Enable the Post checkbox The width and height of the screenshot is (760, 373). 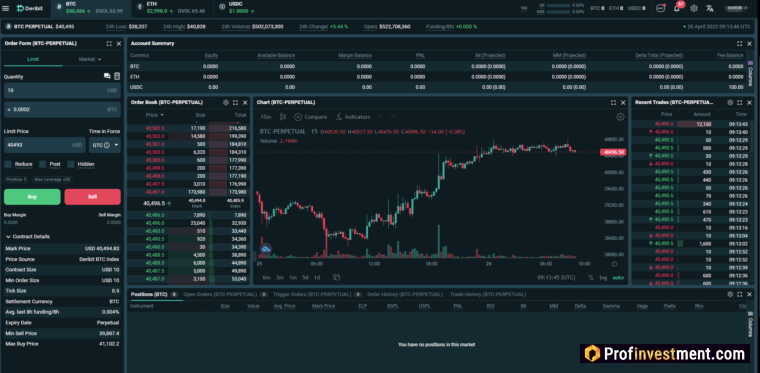[x=43, y=164]
